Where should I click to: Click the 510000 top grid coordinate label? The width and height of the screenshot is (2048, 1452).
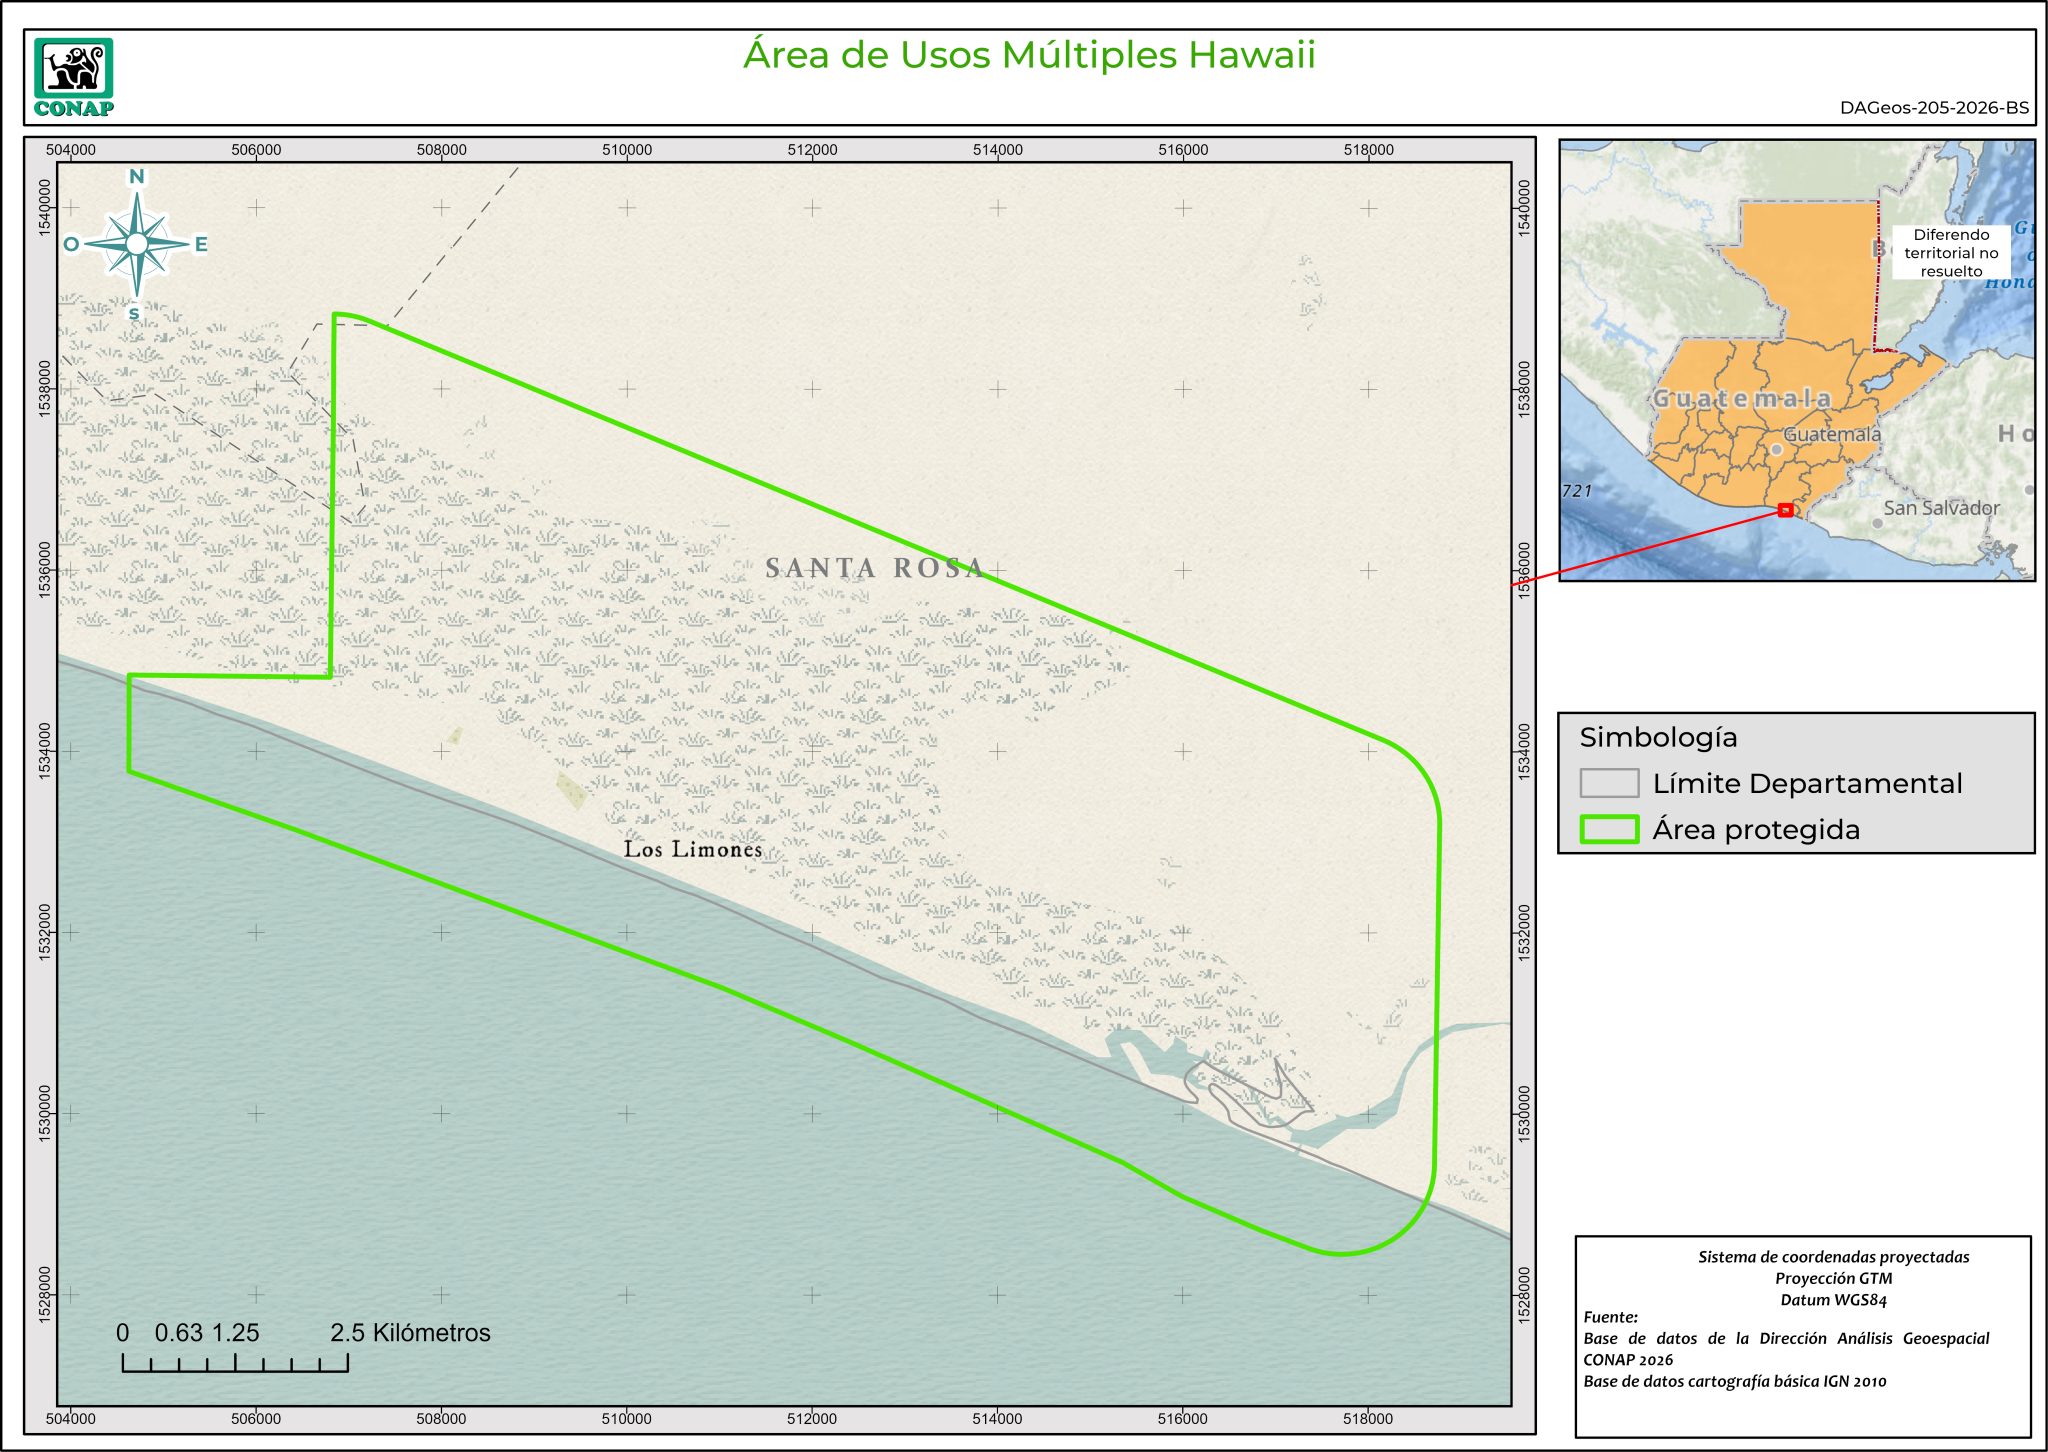[x=626, y=150]
